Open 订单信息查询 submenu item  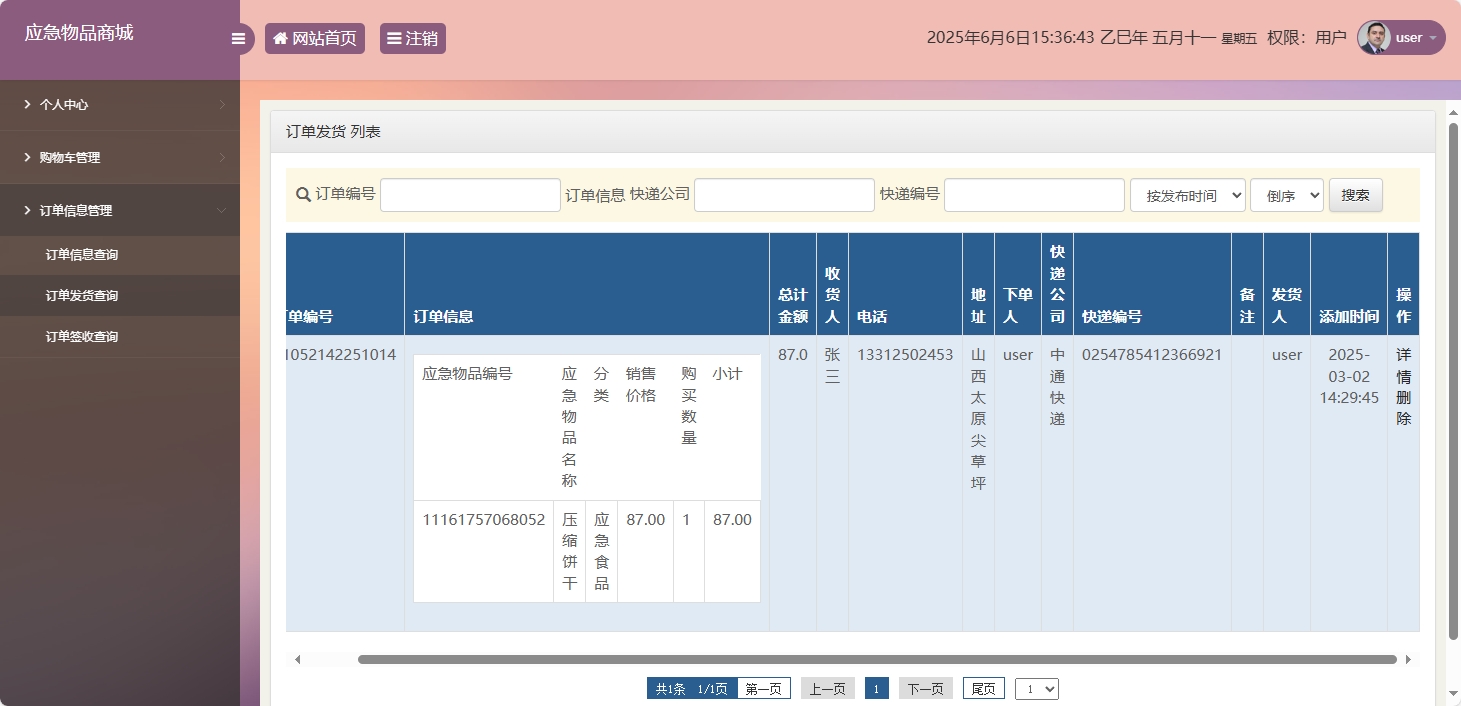click(82, 255)
